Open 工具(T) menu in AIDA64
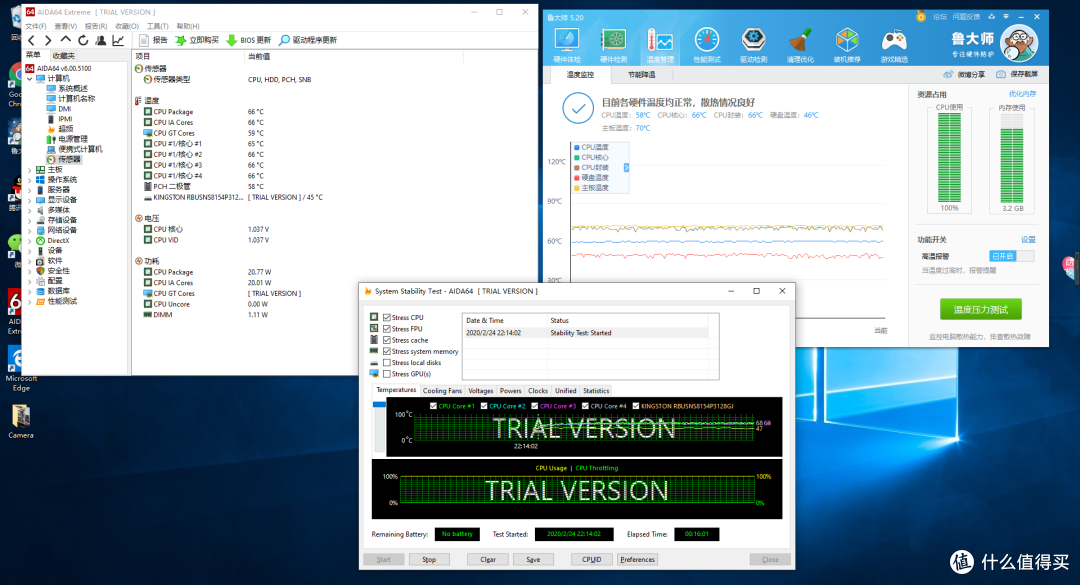Viewport: 1080px width, 585px height. [x=158, y=26]
